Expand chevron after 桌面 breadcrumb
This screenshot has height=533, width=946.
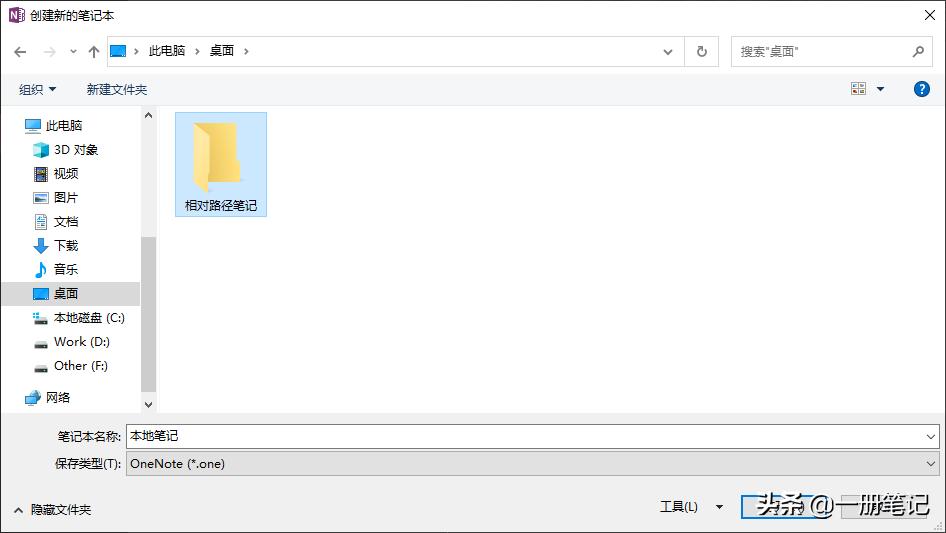pos(246,51)
